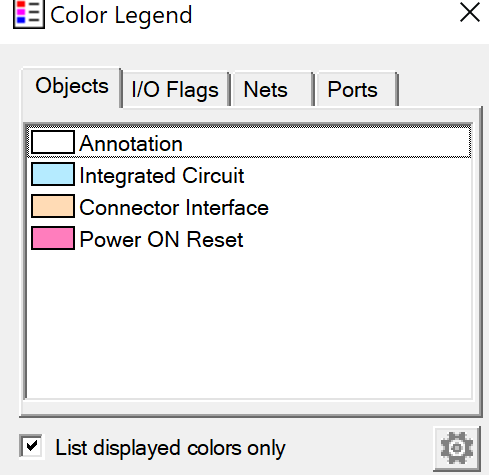The height and width of the screenshot is (475, 489).
Task: Switch to the Objects tab
Action: (x=72, y=87)
